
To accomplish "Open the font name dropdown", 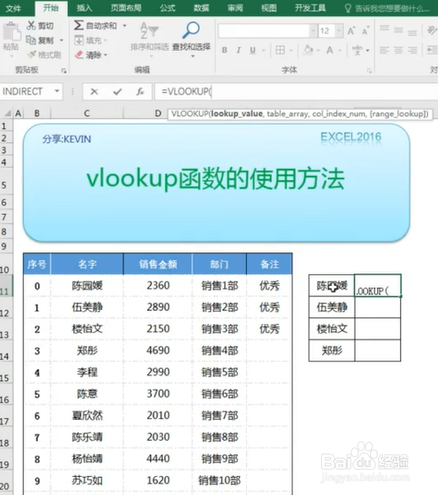I will click(x=313, y=31).
